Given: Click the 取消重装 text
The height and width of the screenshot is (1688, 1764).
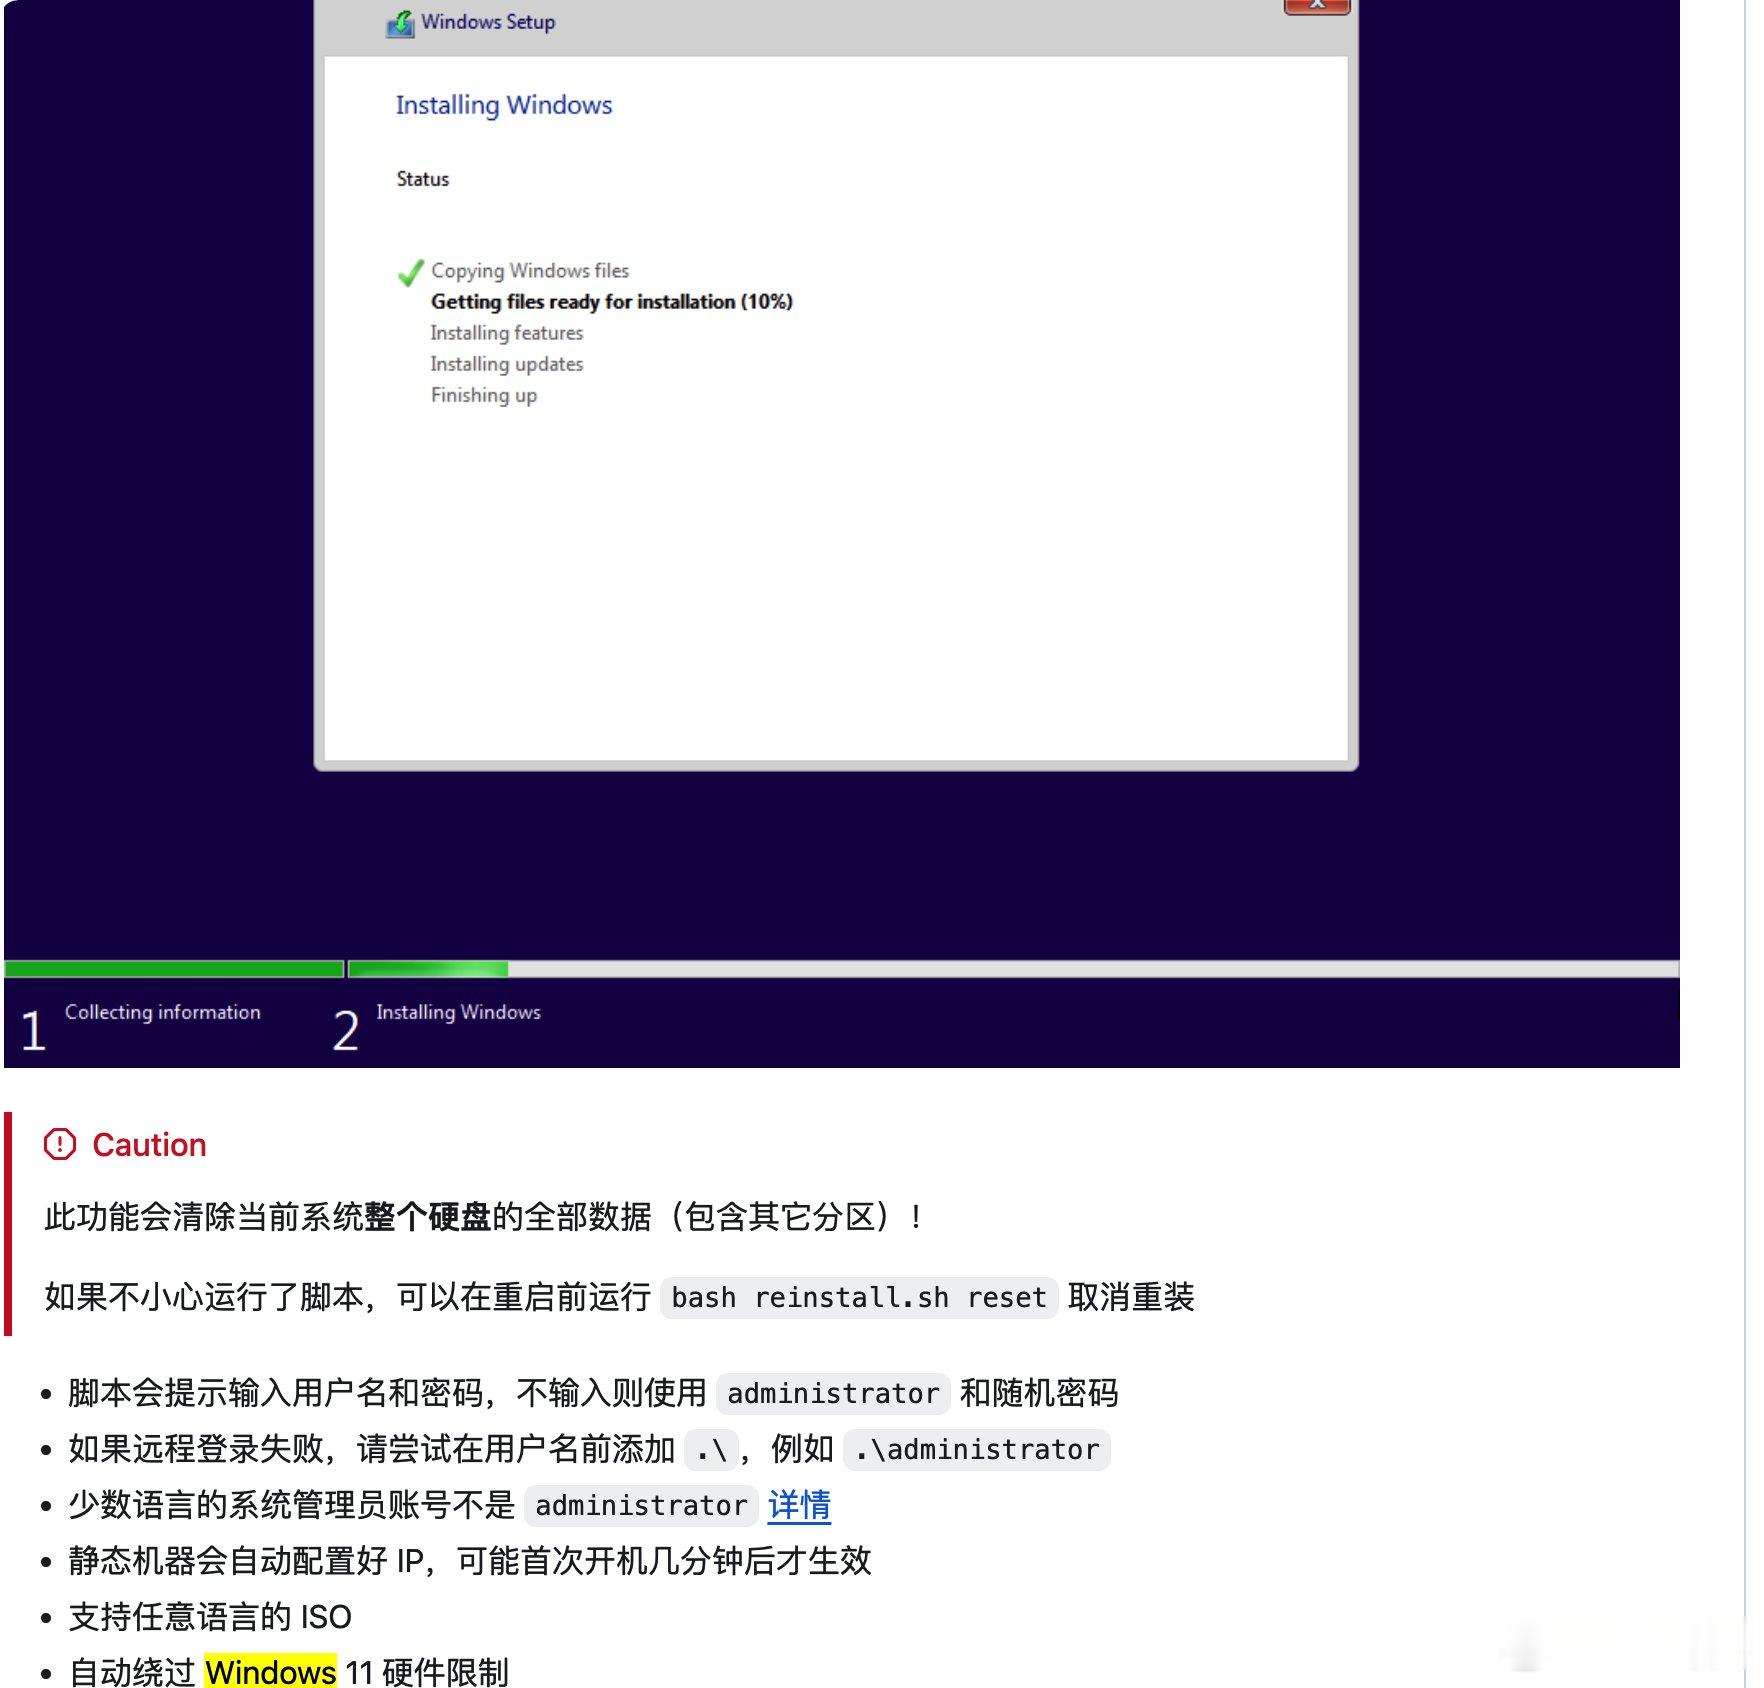Looking at the screenshot, I should [x=1131, y=1297].
